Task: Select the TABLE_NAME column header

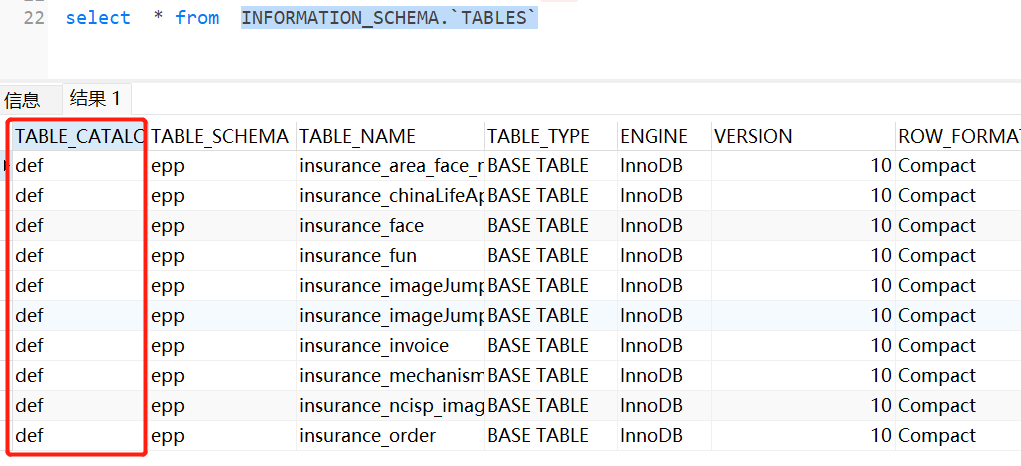Action: click(357, 136)
